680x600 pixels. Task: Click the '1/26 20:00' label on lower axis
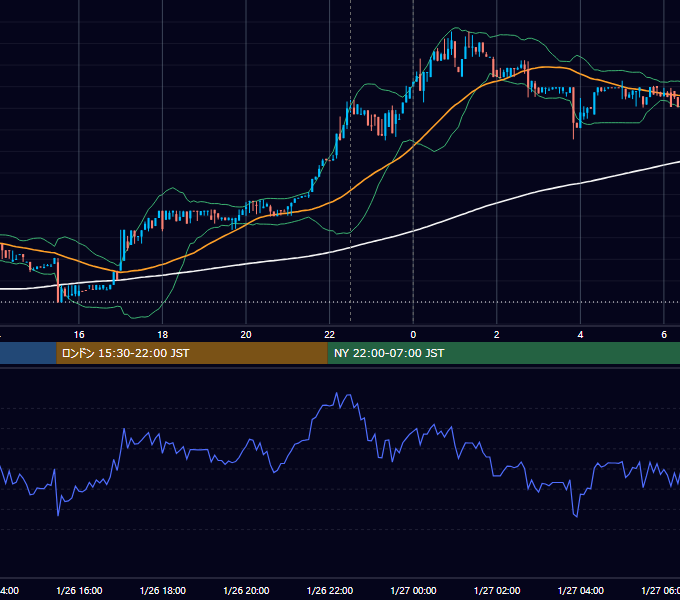[246, 590]
